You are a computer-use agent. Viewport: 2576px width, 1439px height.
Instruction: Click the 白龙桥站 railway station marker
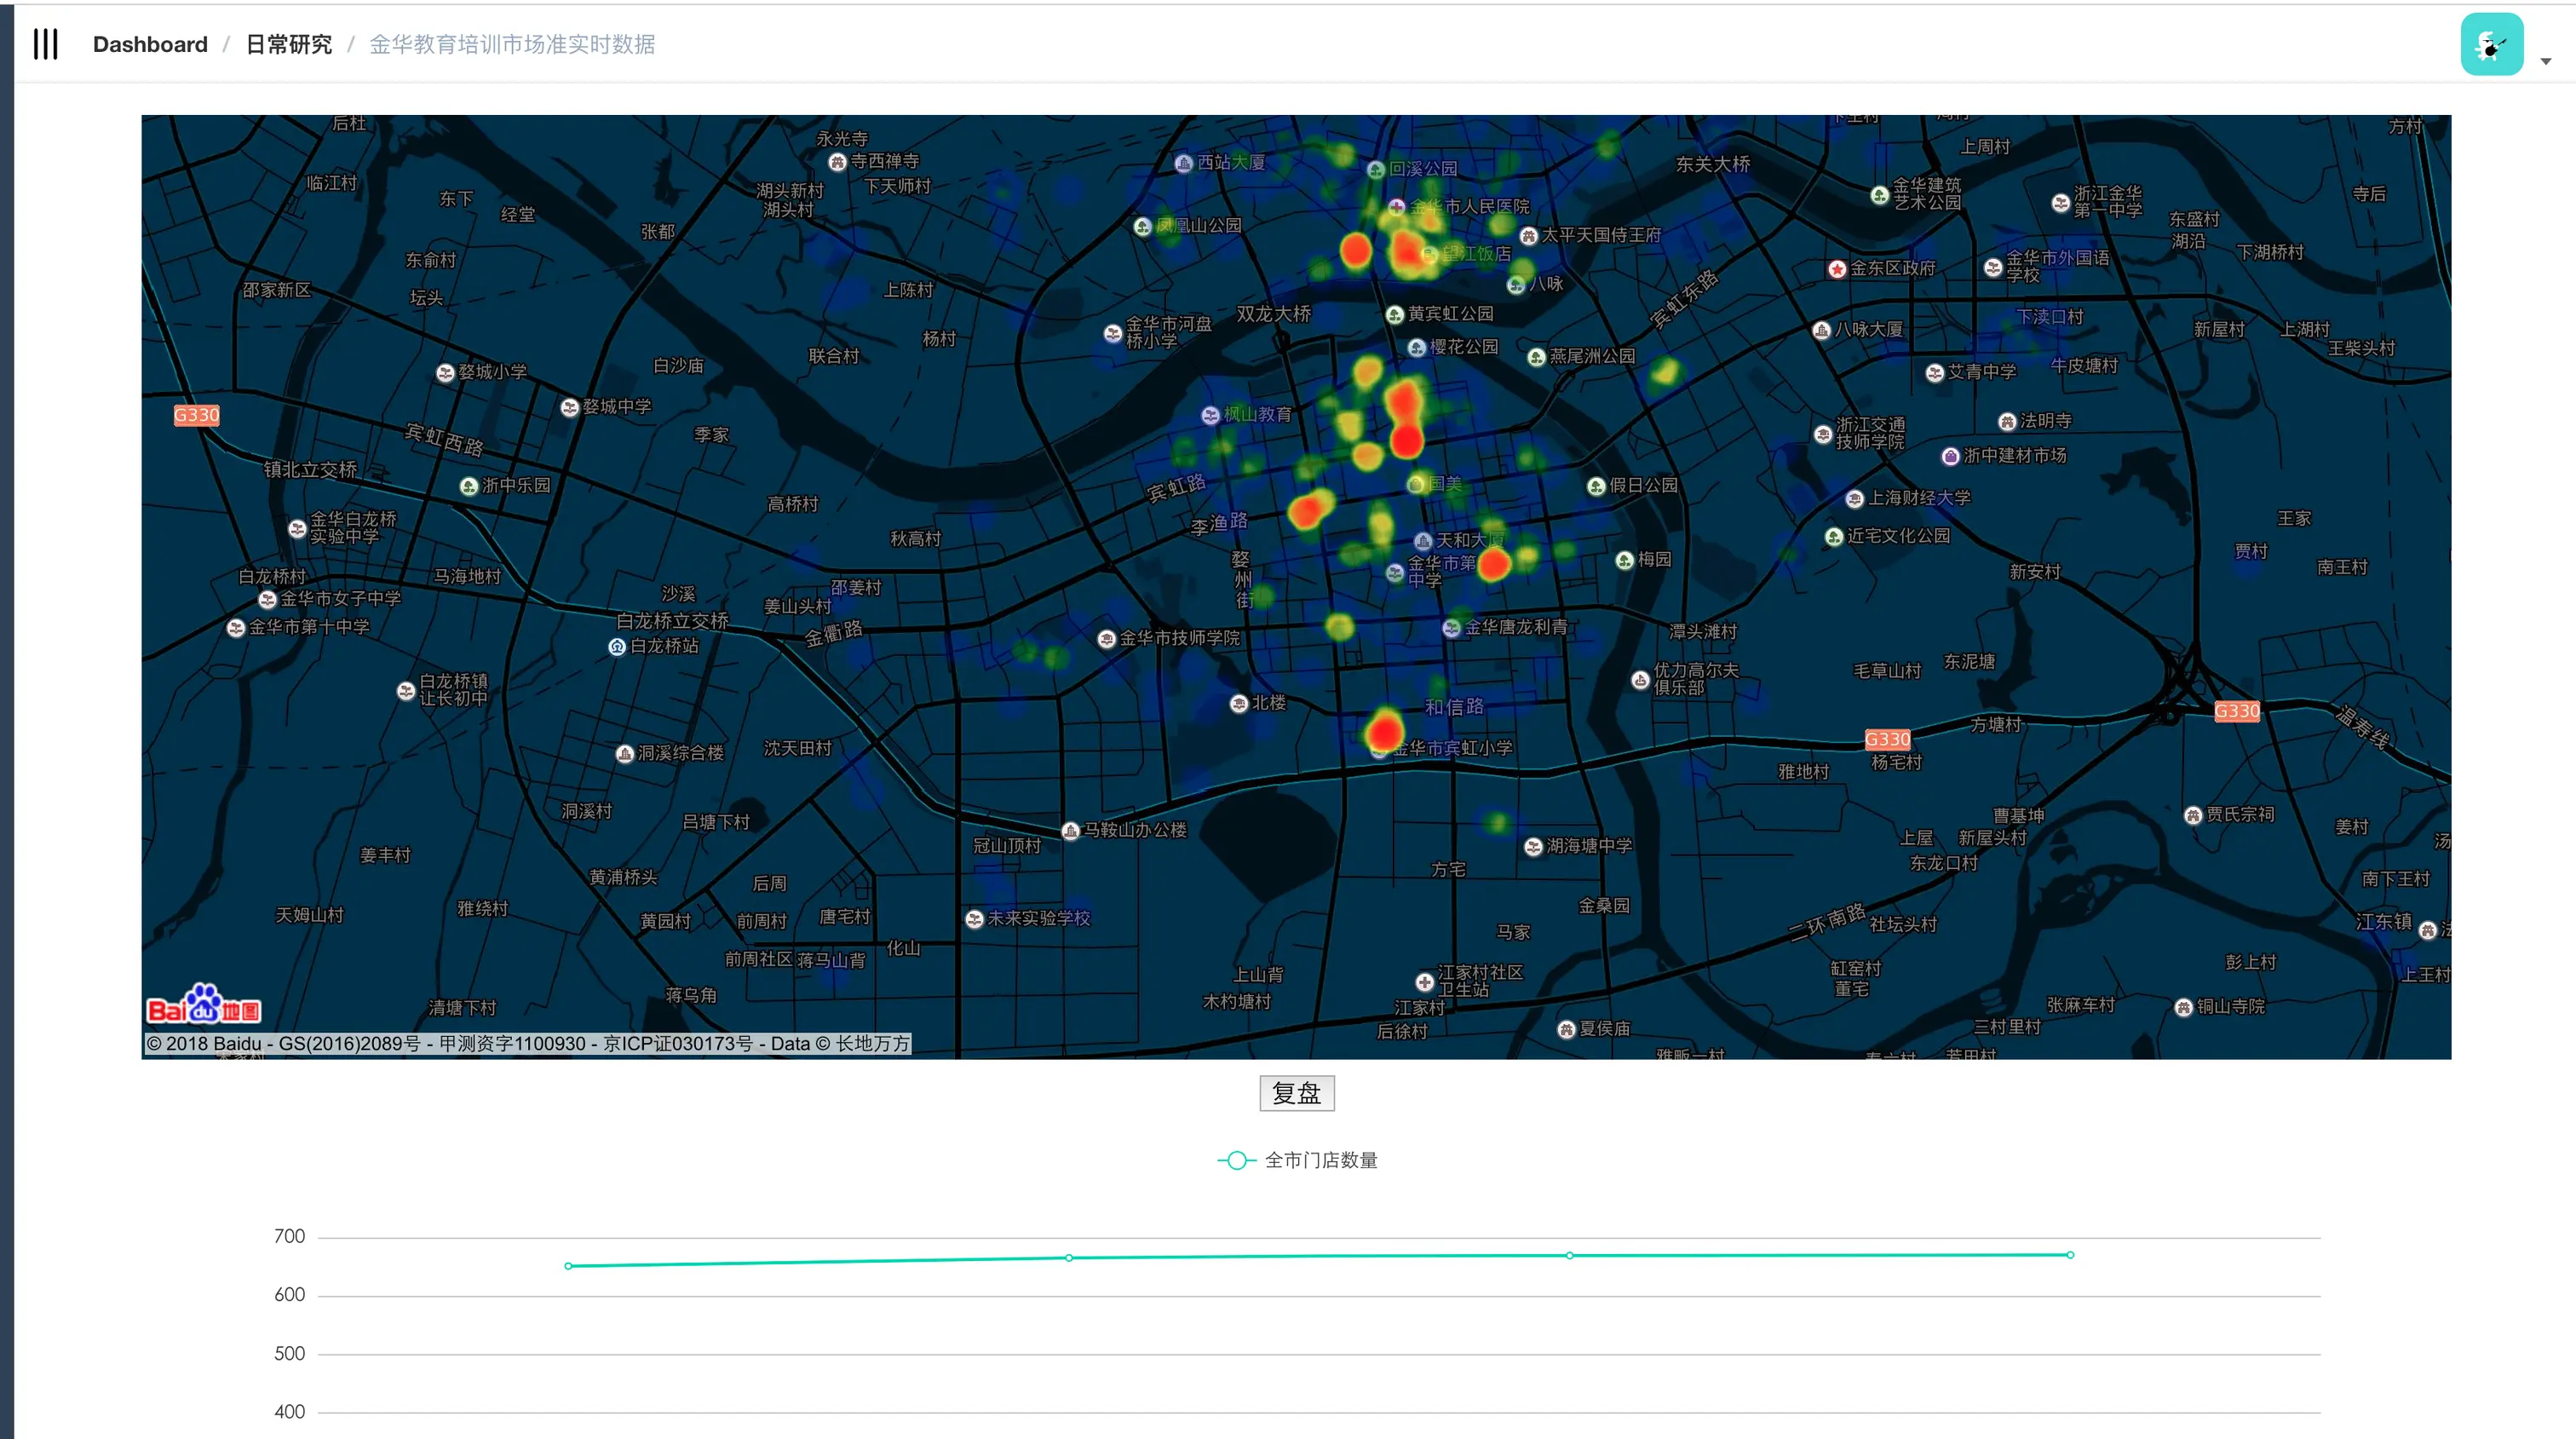tap(617, 647)
